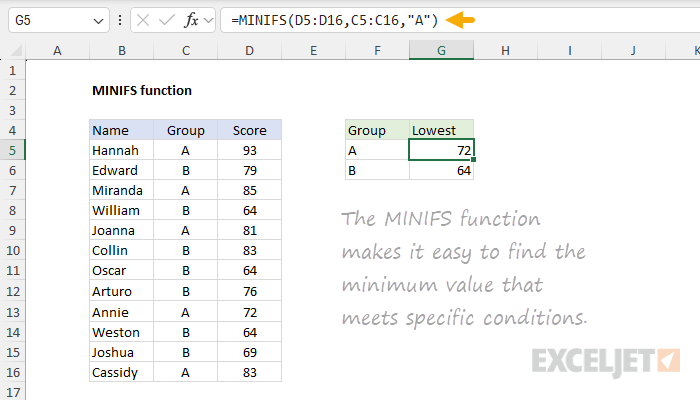Click the 'Group' header in column C

tap(186, 130)
